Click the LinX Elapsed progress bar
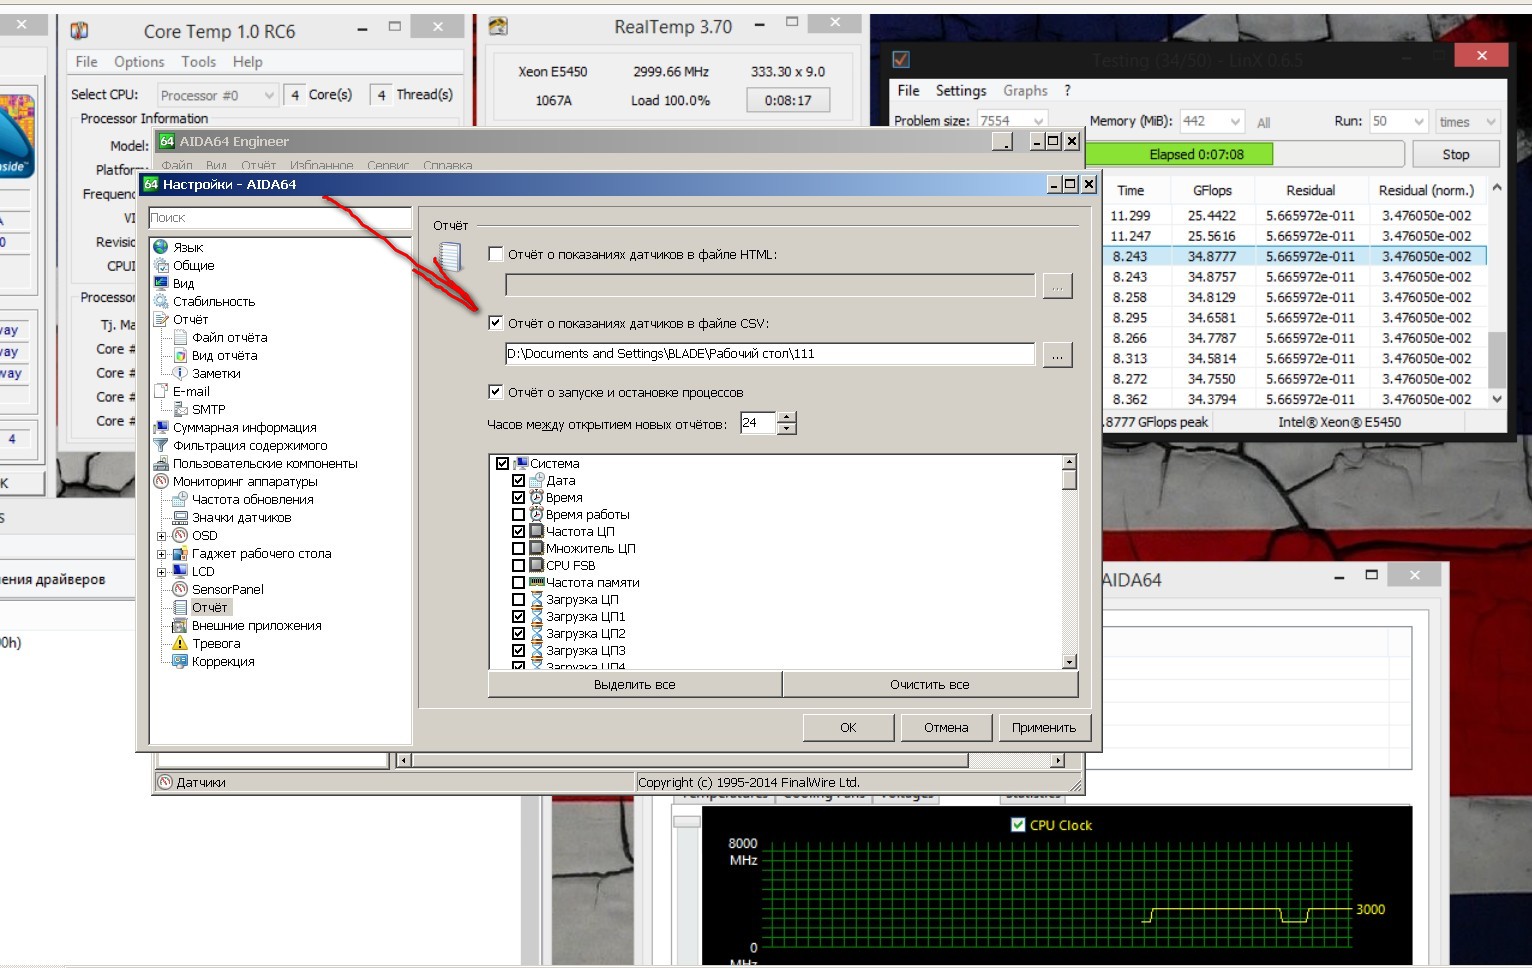The width and height of the screenshot is (1532, 968). coord(1244,154)
